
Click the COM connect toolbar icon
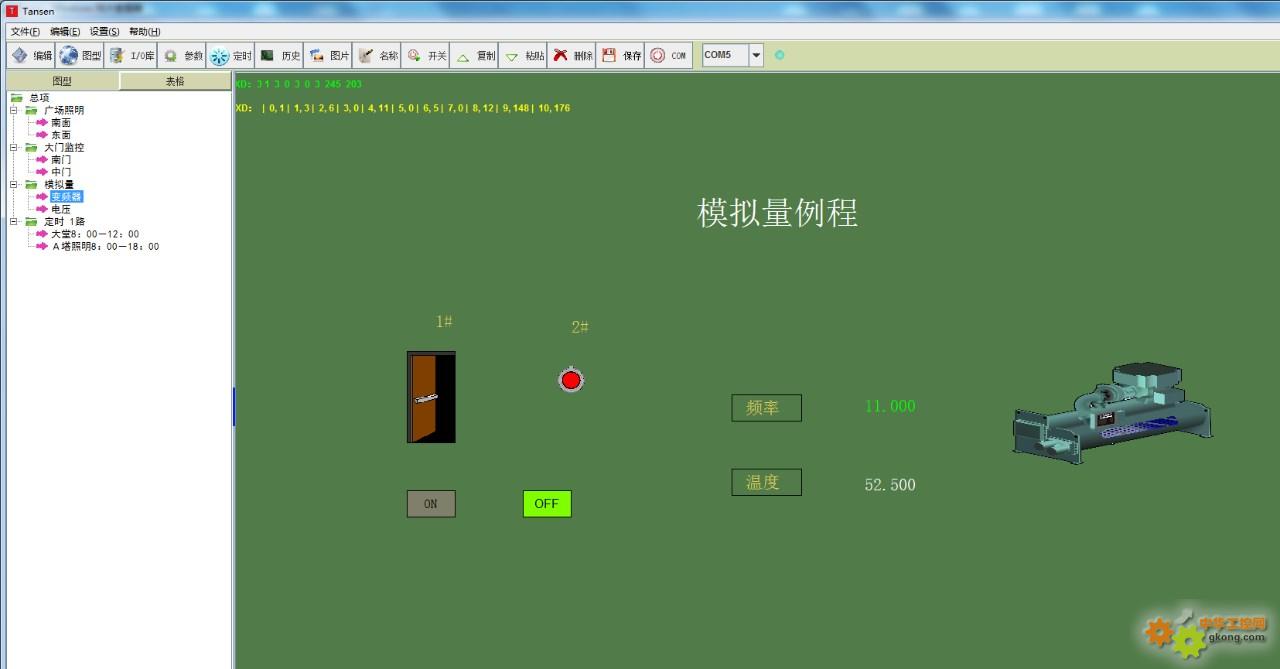point(657,56)
